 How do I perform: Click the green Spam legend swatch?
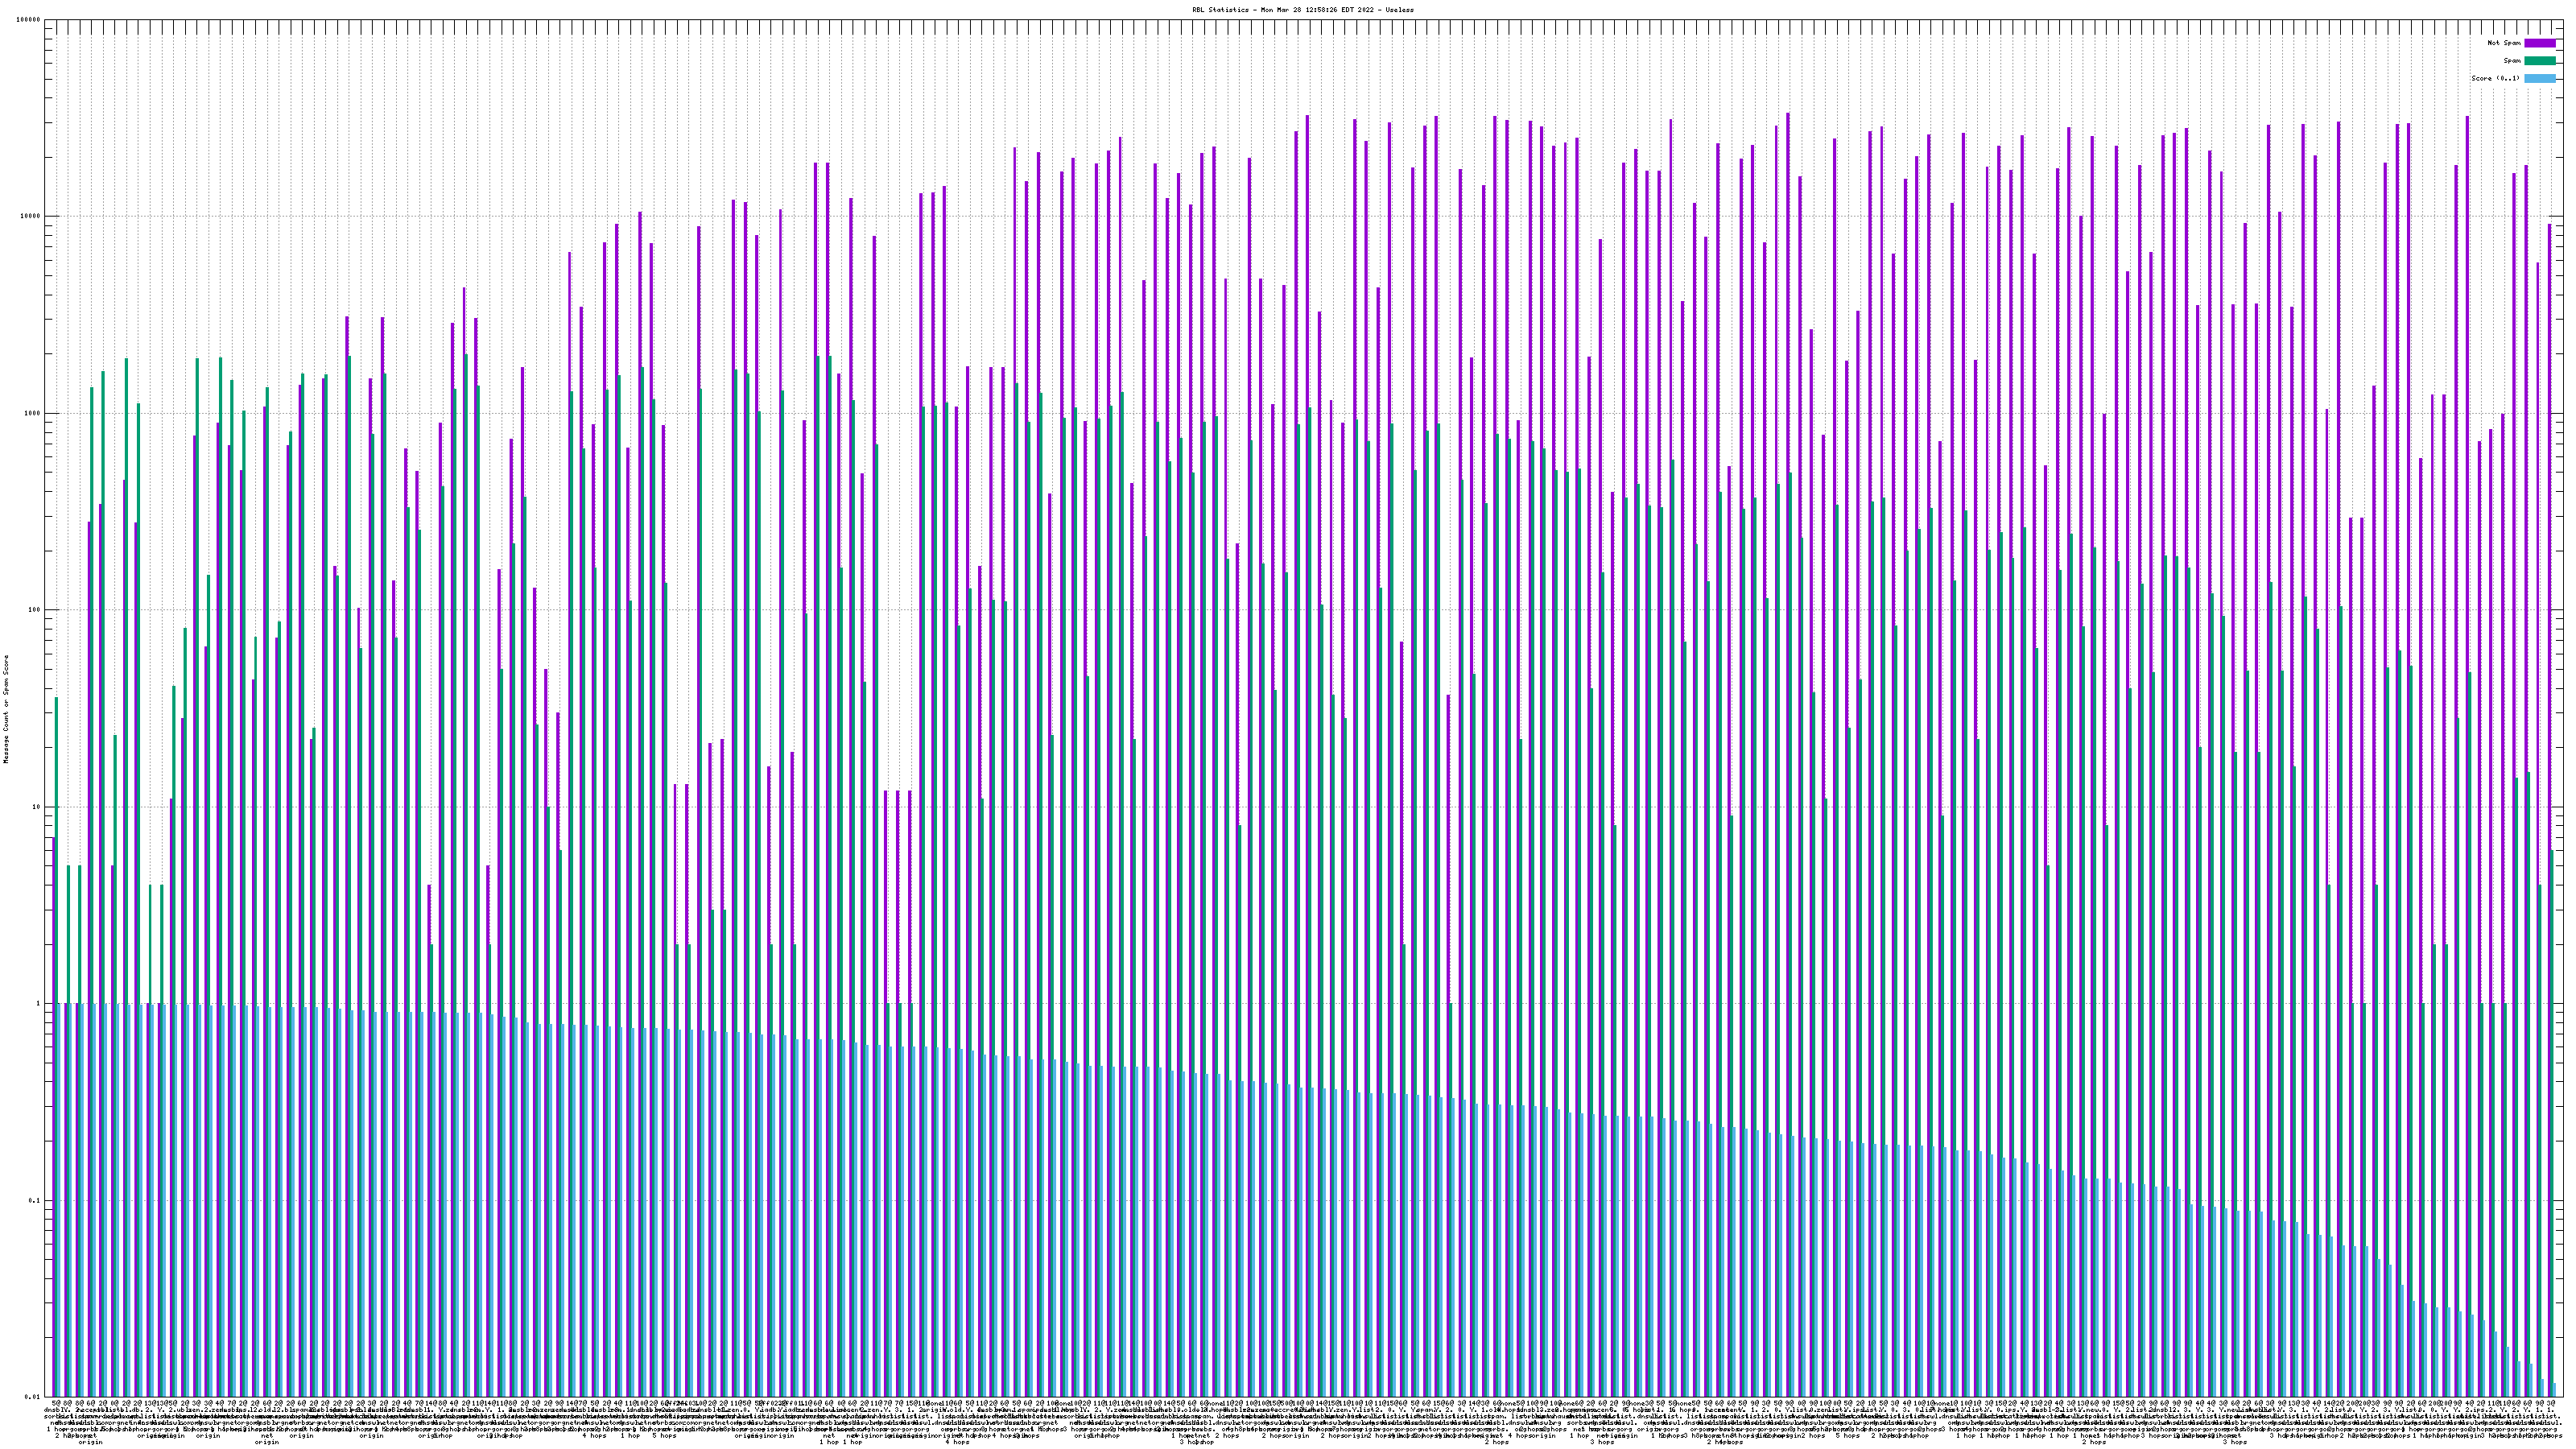tap(2539, 61)
